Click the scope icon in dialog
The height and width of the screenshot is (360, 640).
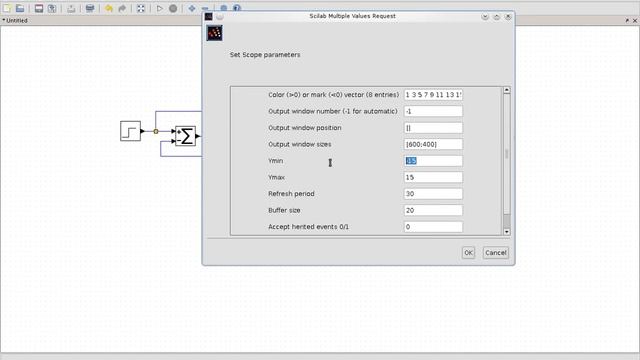[x=214, y=33]
